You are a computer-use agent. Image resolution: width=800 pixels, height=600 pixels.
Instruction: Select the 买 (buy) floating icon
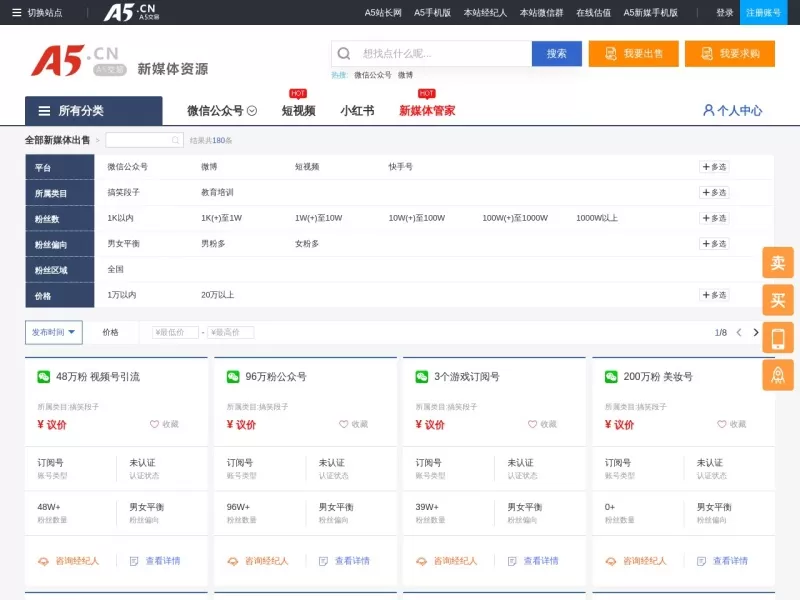(778, 299)
